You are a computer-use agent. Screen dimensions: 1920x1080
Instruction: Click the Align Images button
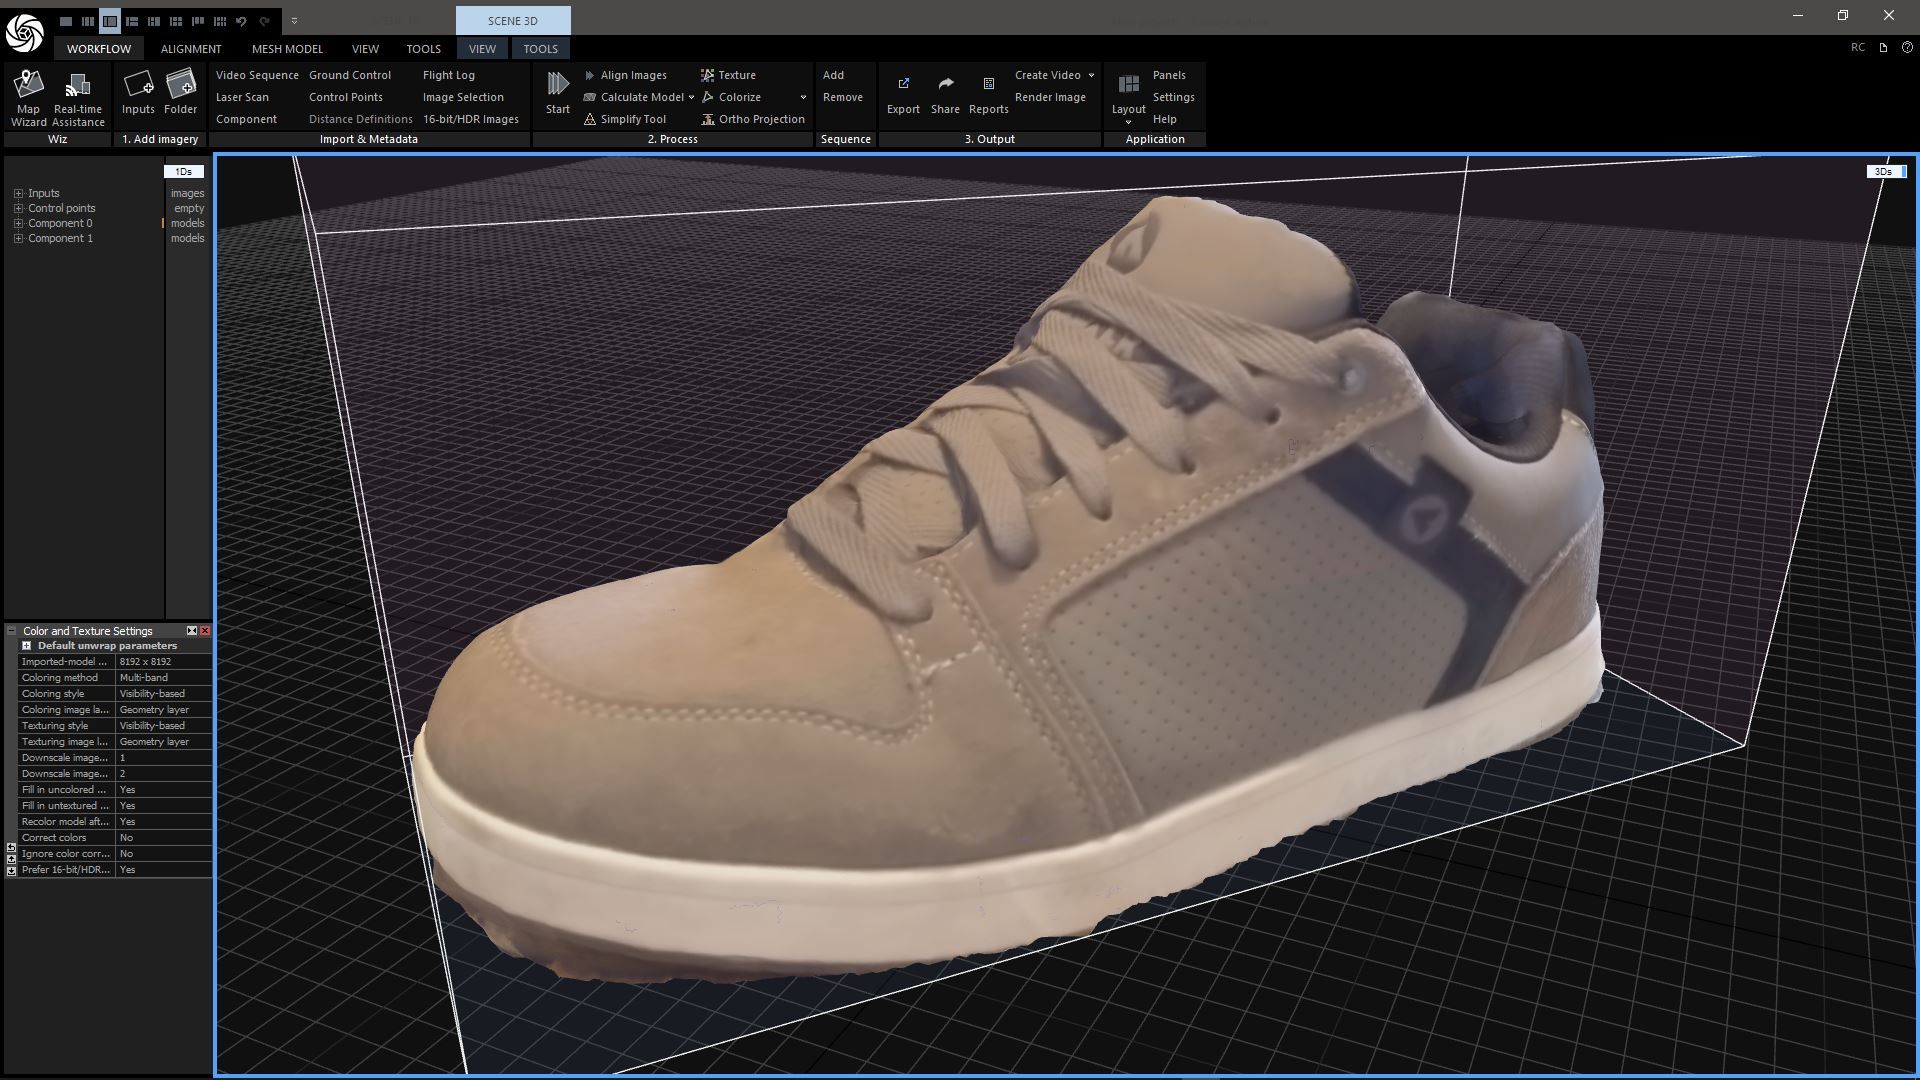point(632,75)
